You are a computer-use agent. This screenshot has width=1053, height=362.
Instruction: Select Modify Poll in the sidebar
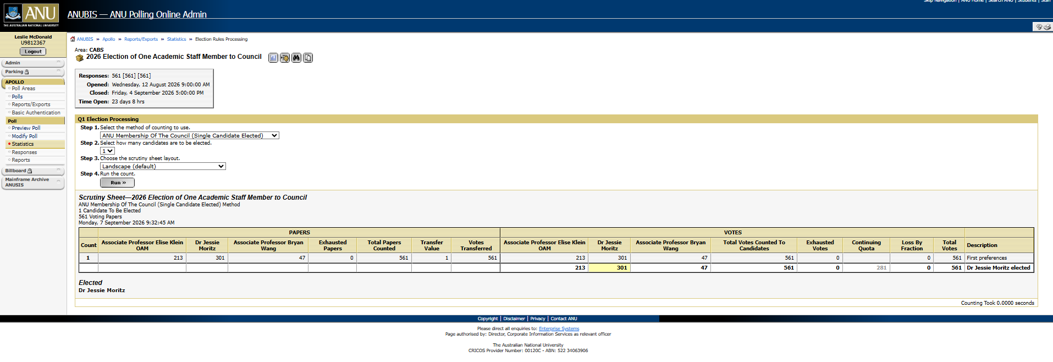coord(25,136)
